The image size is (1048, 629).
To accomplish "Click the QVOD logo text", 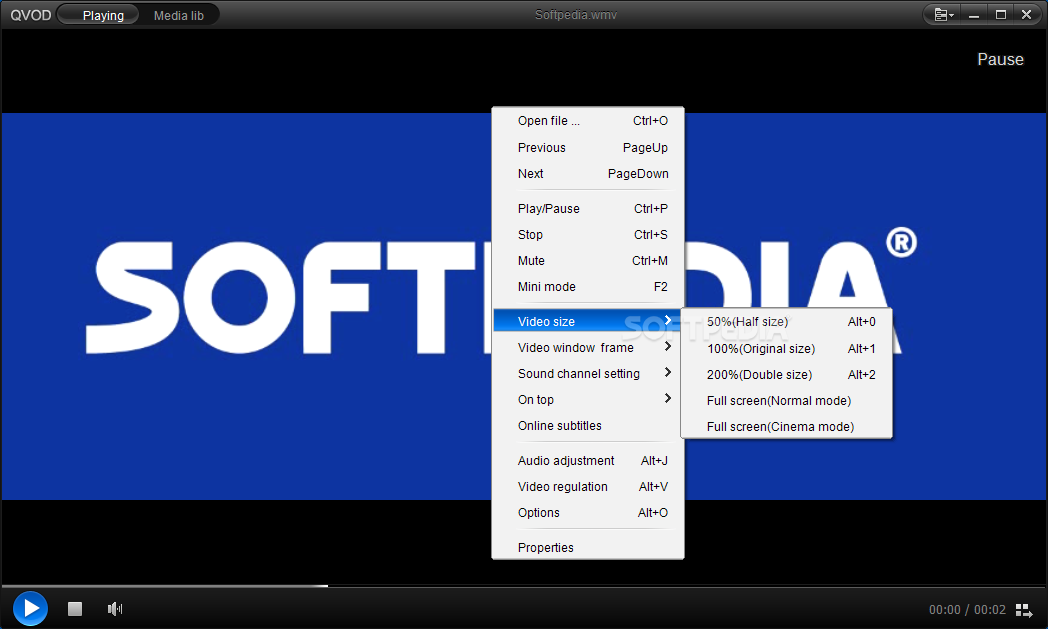I will 30,15.
